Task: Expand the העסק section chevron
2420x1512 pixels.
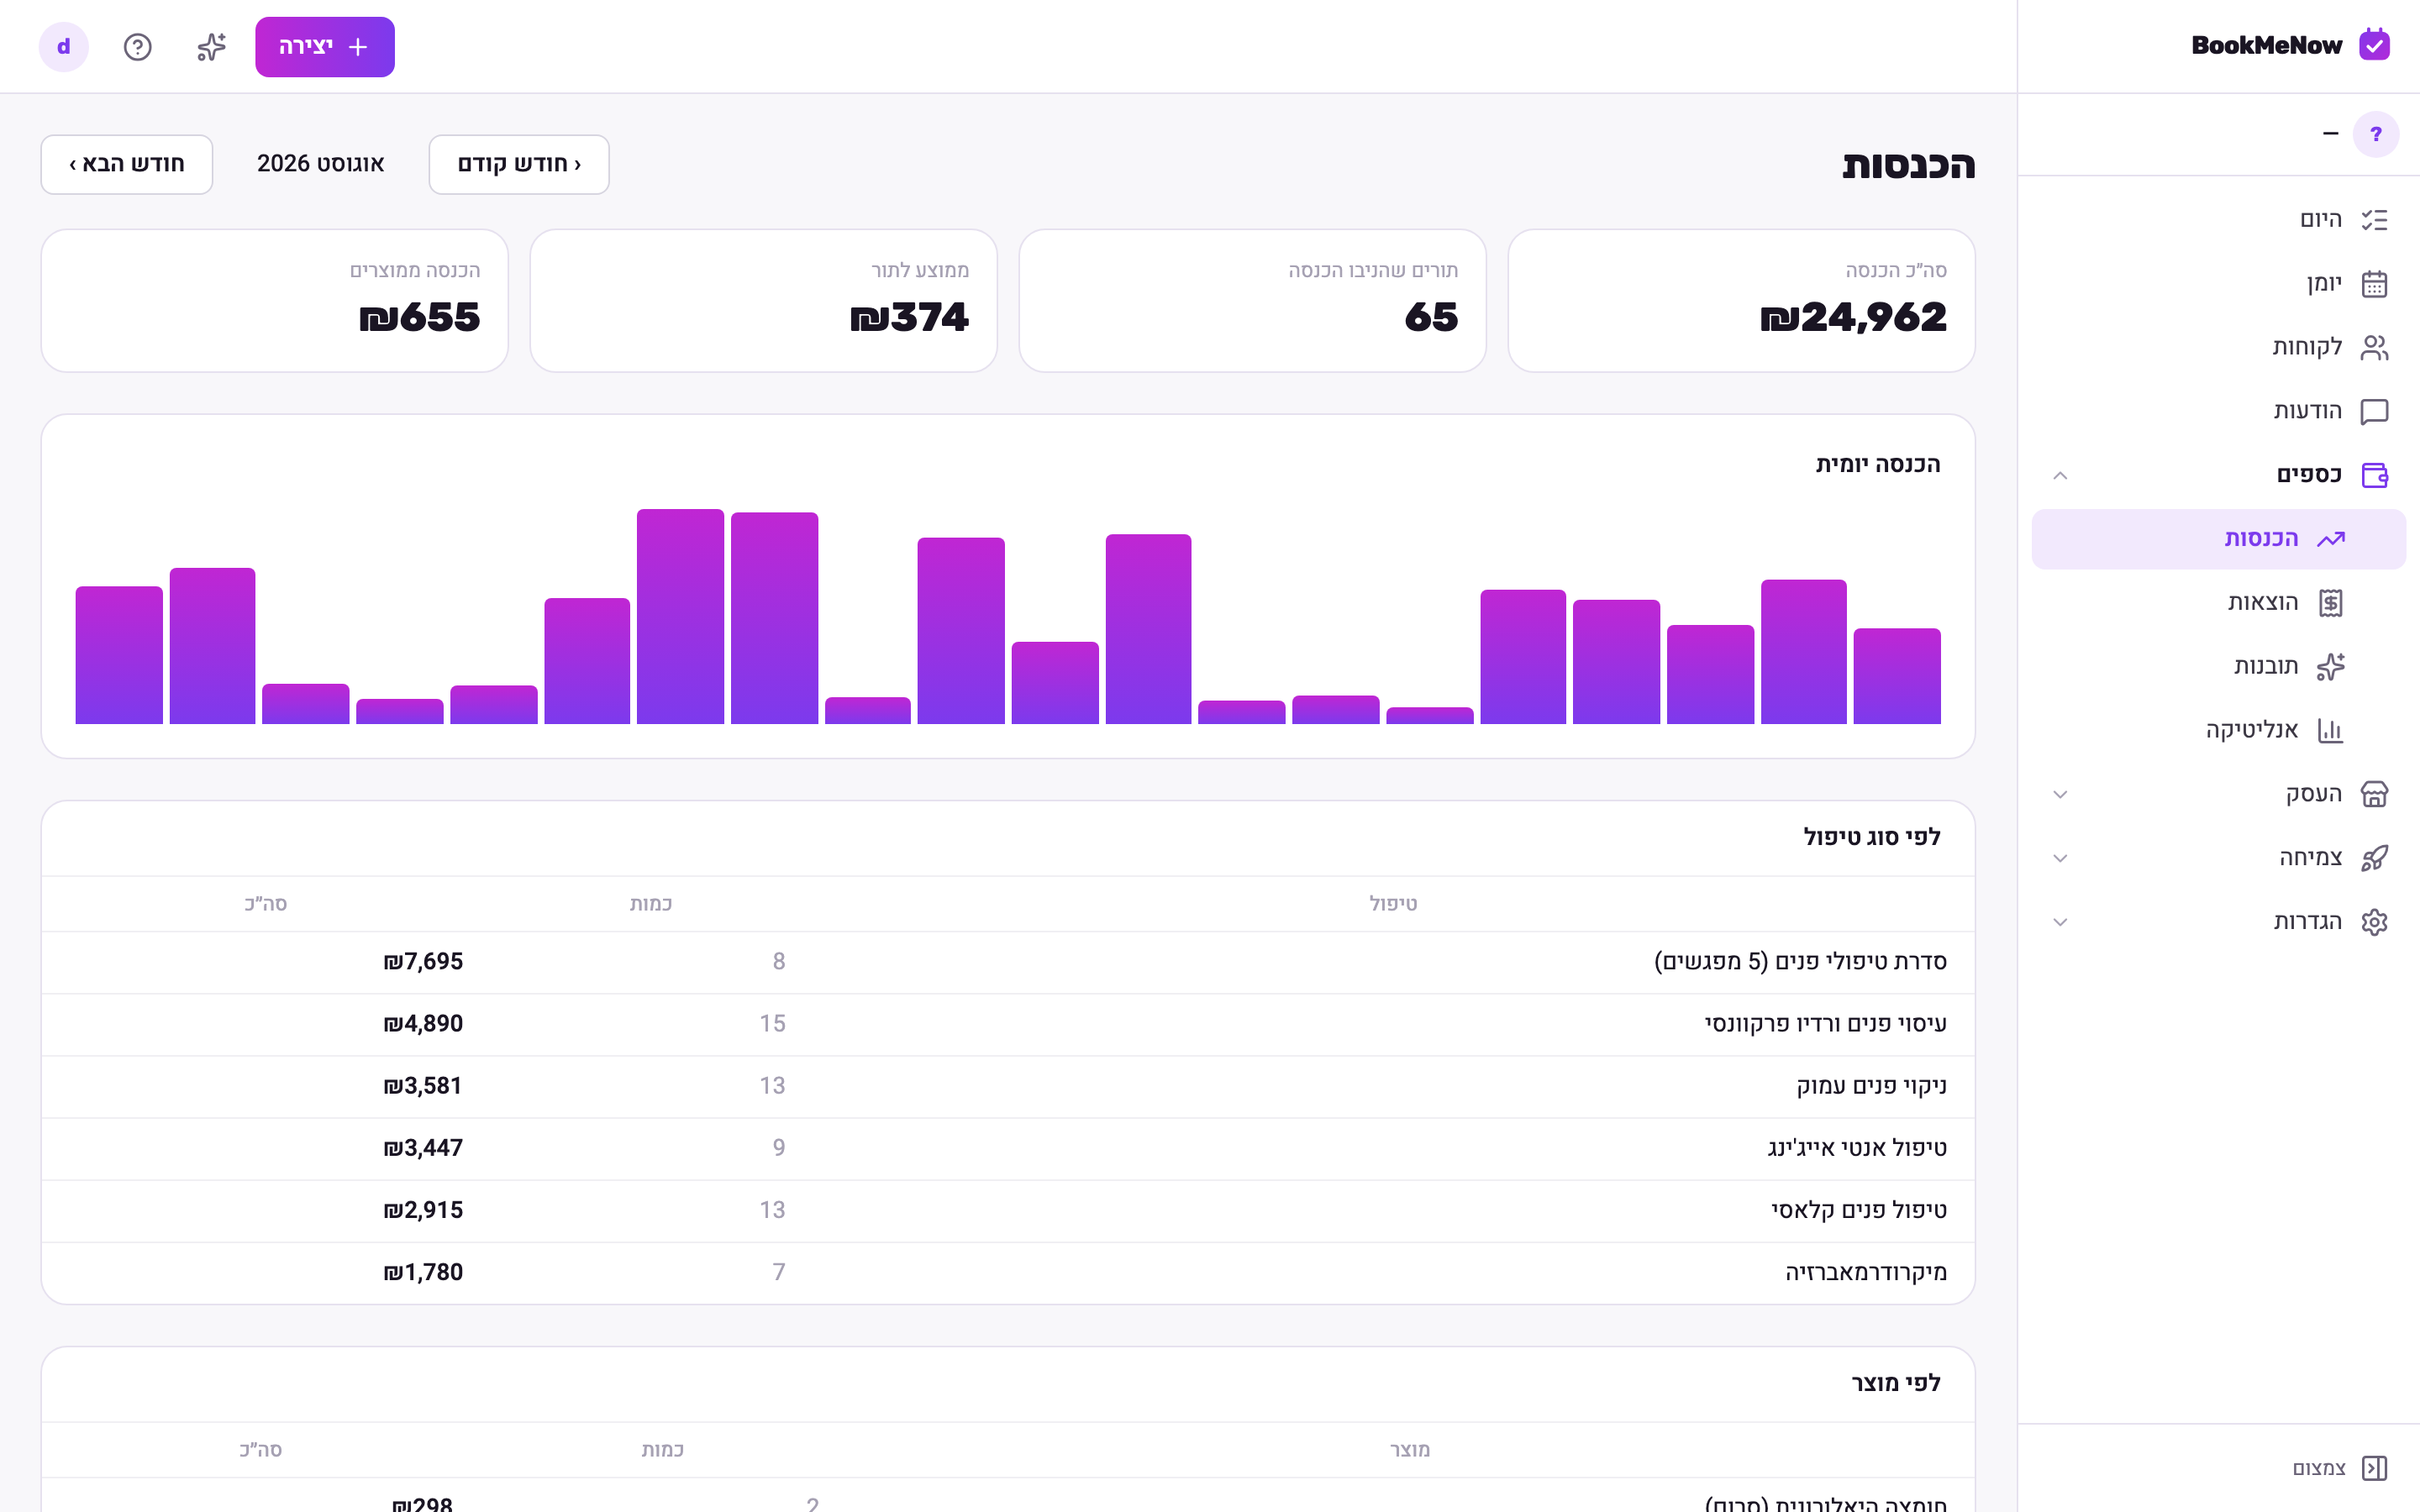Action: pos(2060,794)
